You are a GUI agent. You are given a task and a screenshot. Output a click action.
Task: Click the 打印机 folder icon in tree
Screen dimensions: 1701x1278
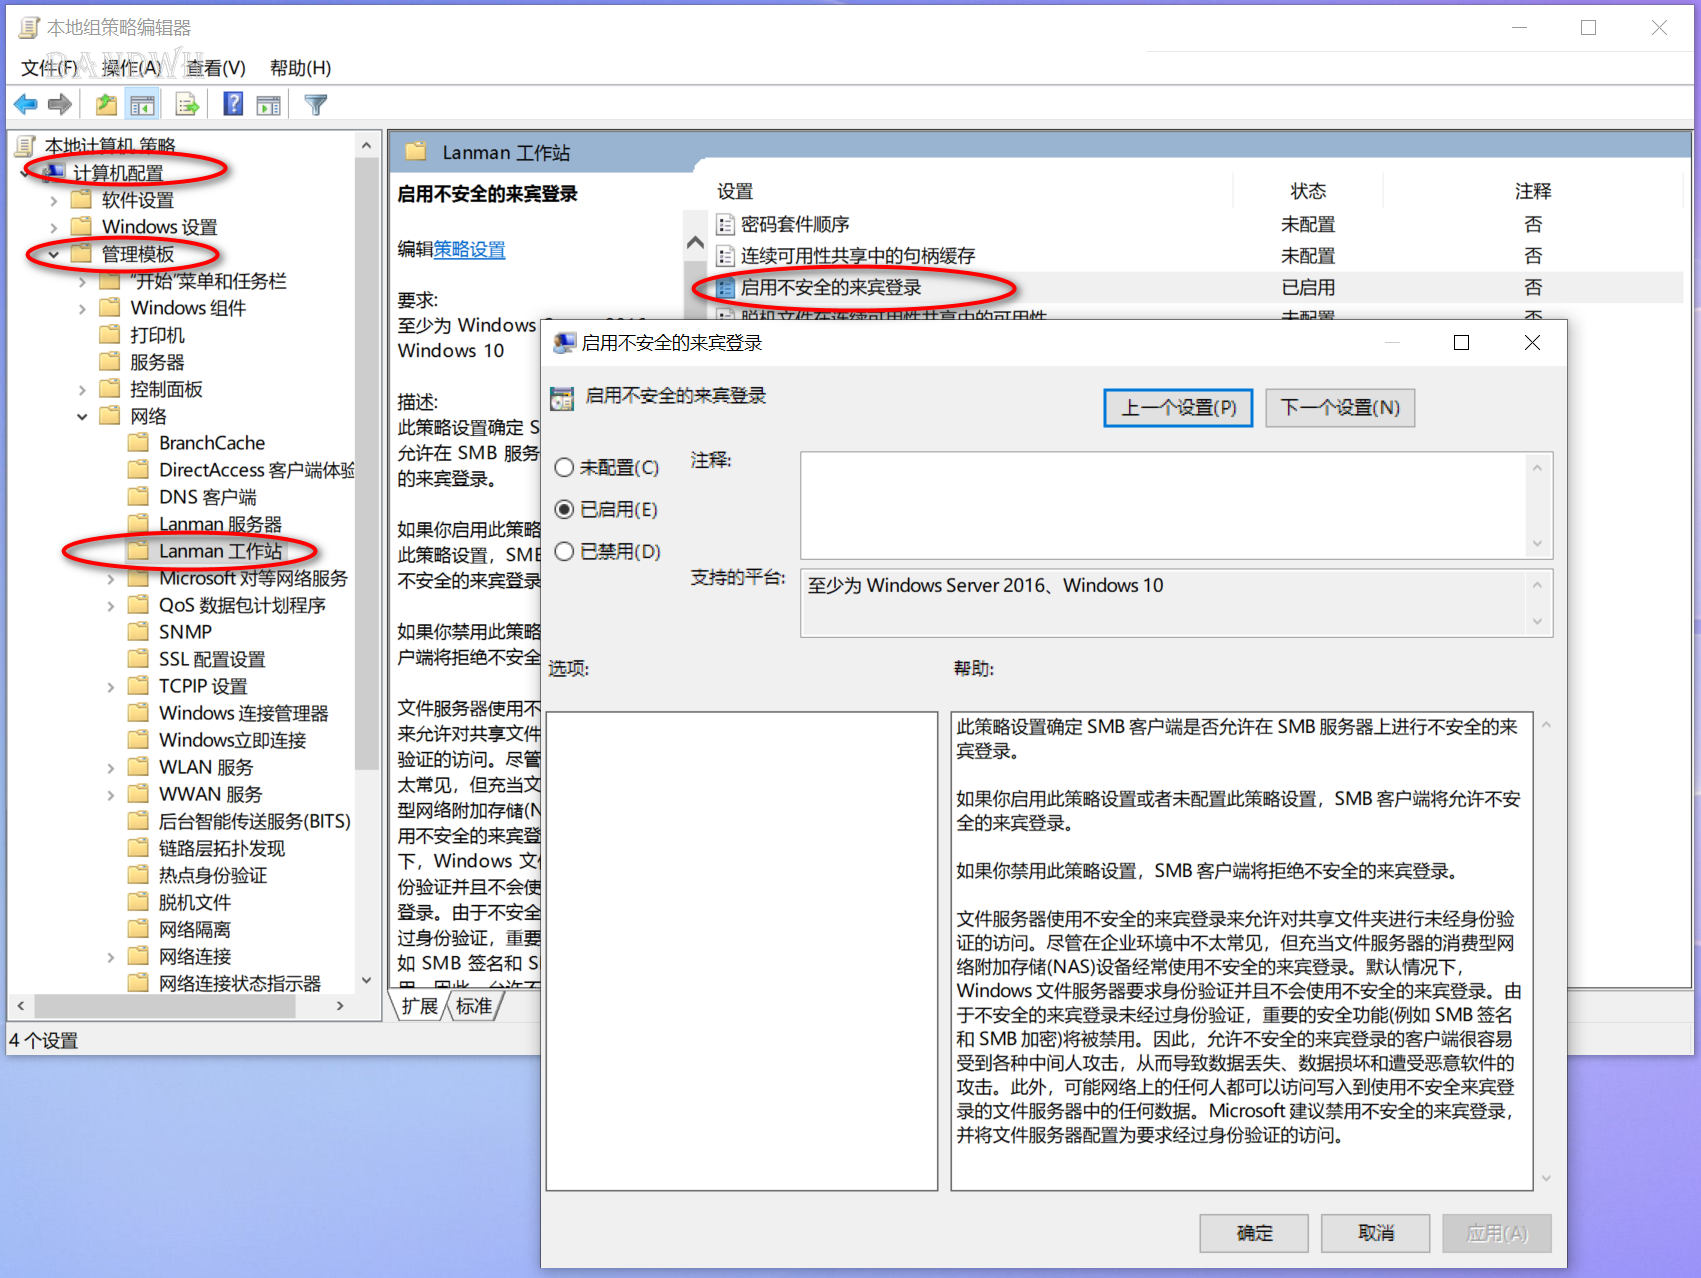pyautogui.click(x=110, y=334)
